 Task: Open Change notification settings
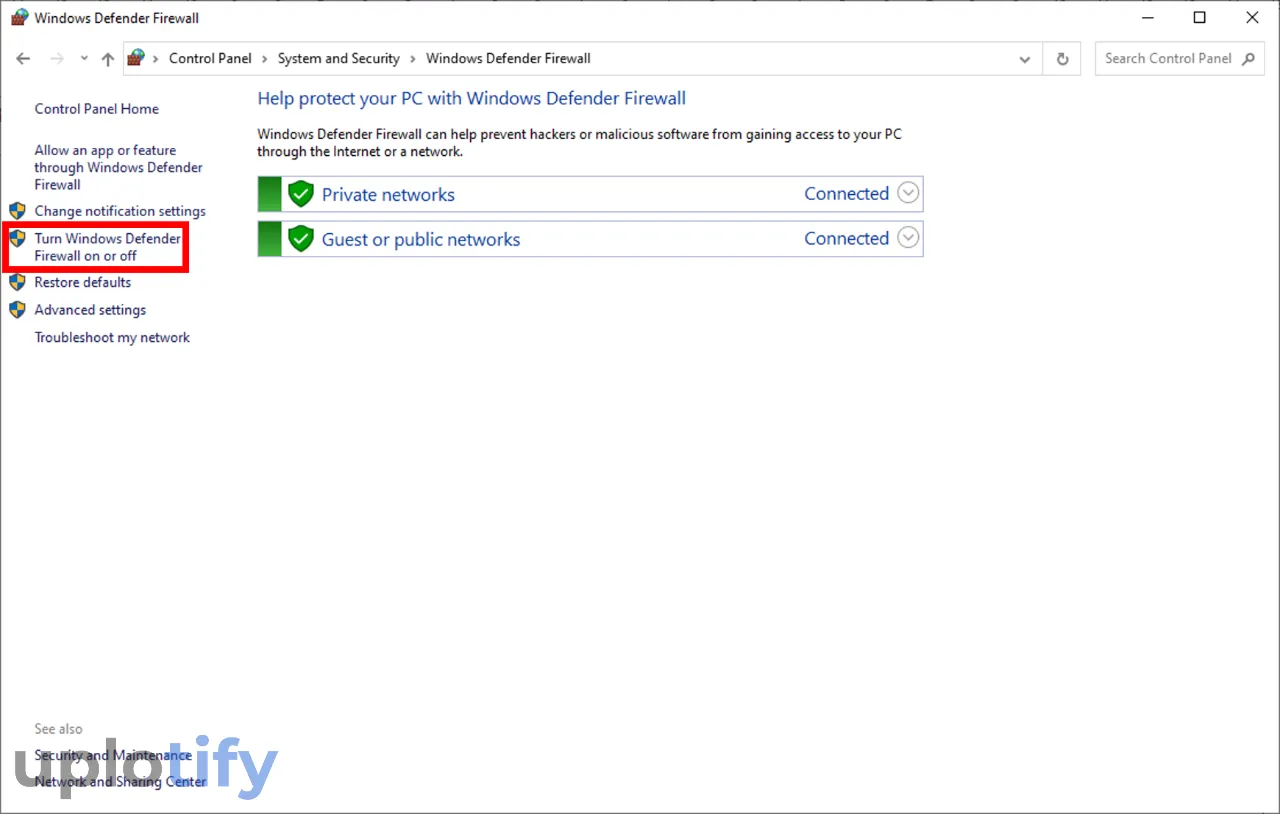point(120,211)
